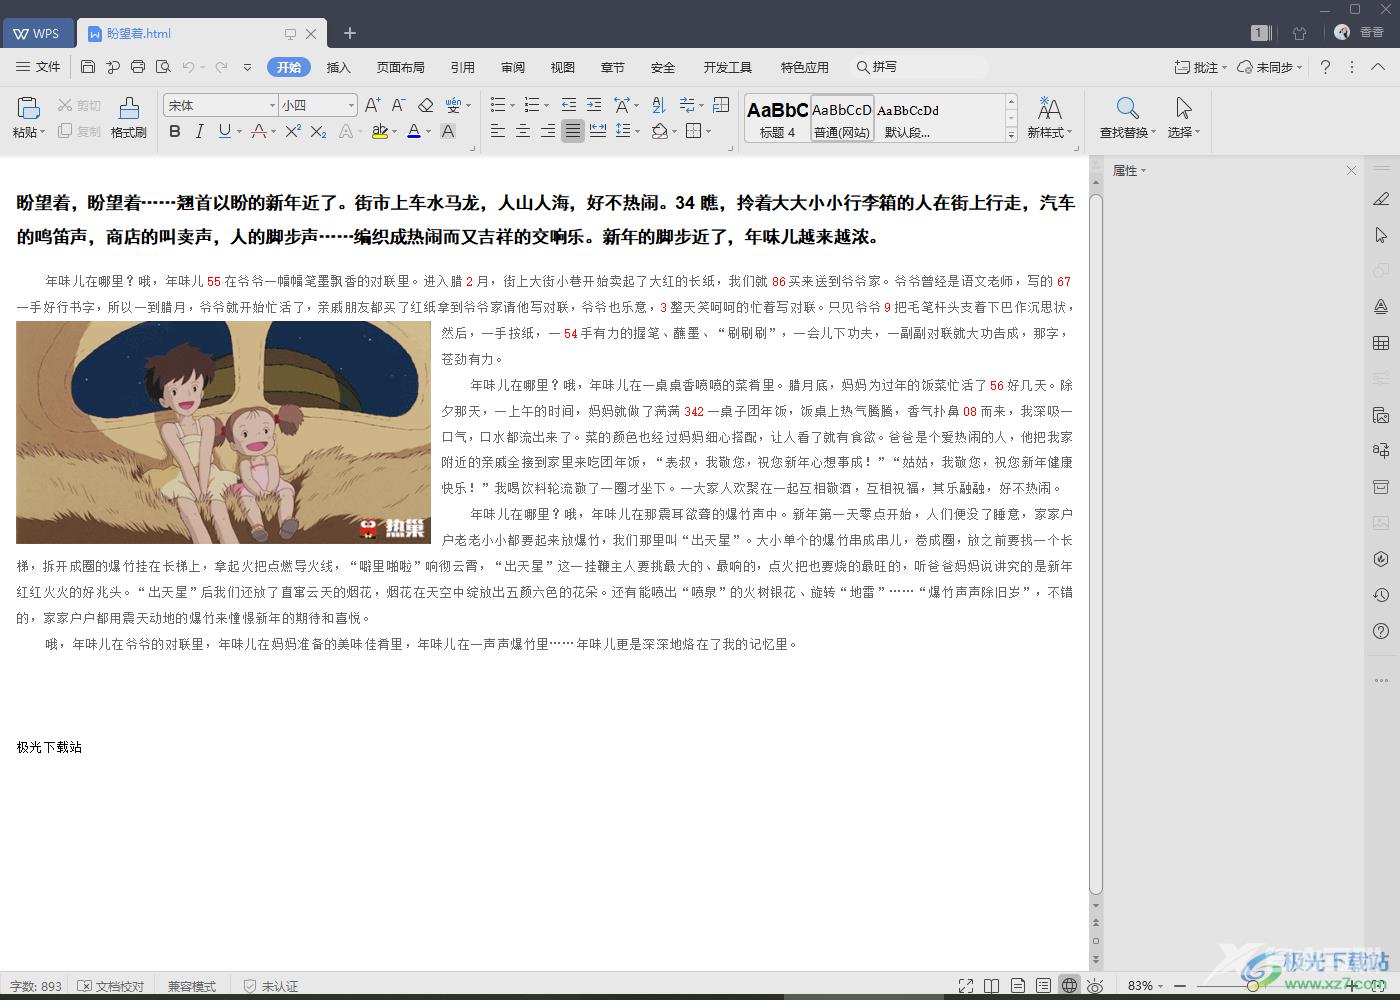Click the 拼写 search field
This screenshot has height=1000, width=1400.
pyautogui.click(x=917, y=67)
